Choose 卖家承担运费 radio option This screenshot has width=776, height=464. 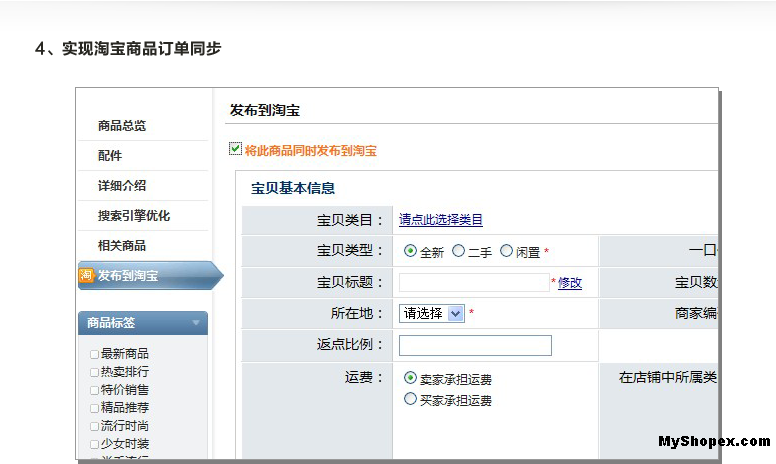[410, 378]
